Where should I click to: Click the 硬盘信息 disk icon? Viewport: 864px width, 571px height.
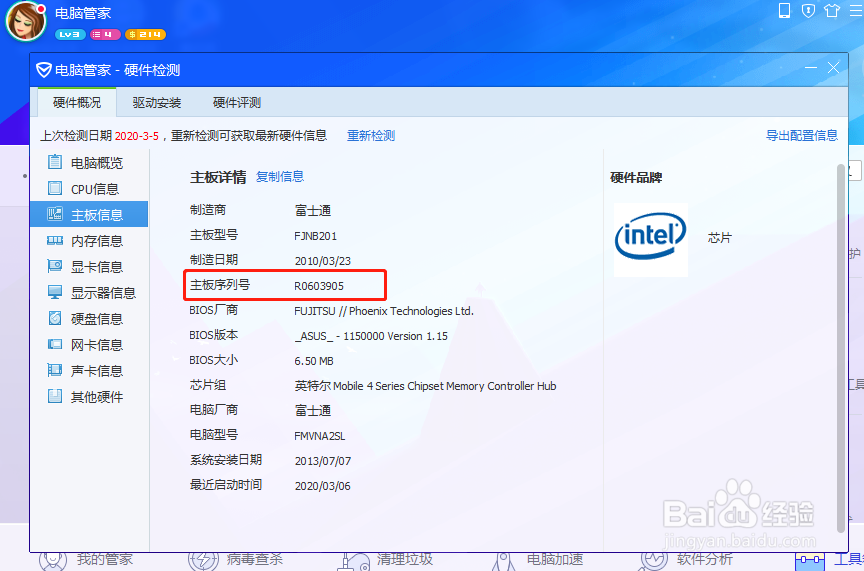tap(55, 318)
